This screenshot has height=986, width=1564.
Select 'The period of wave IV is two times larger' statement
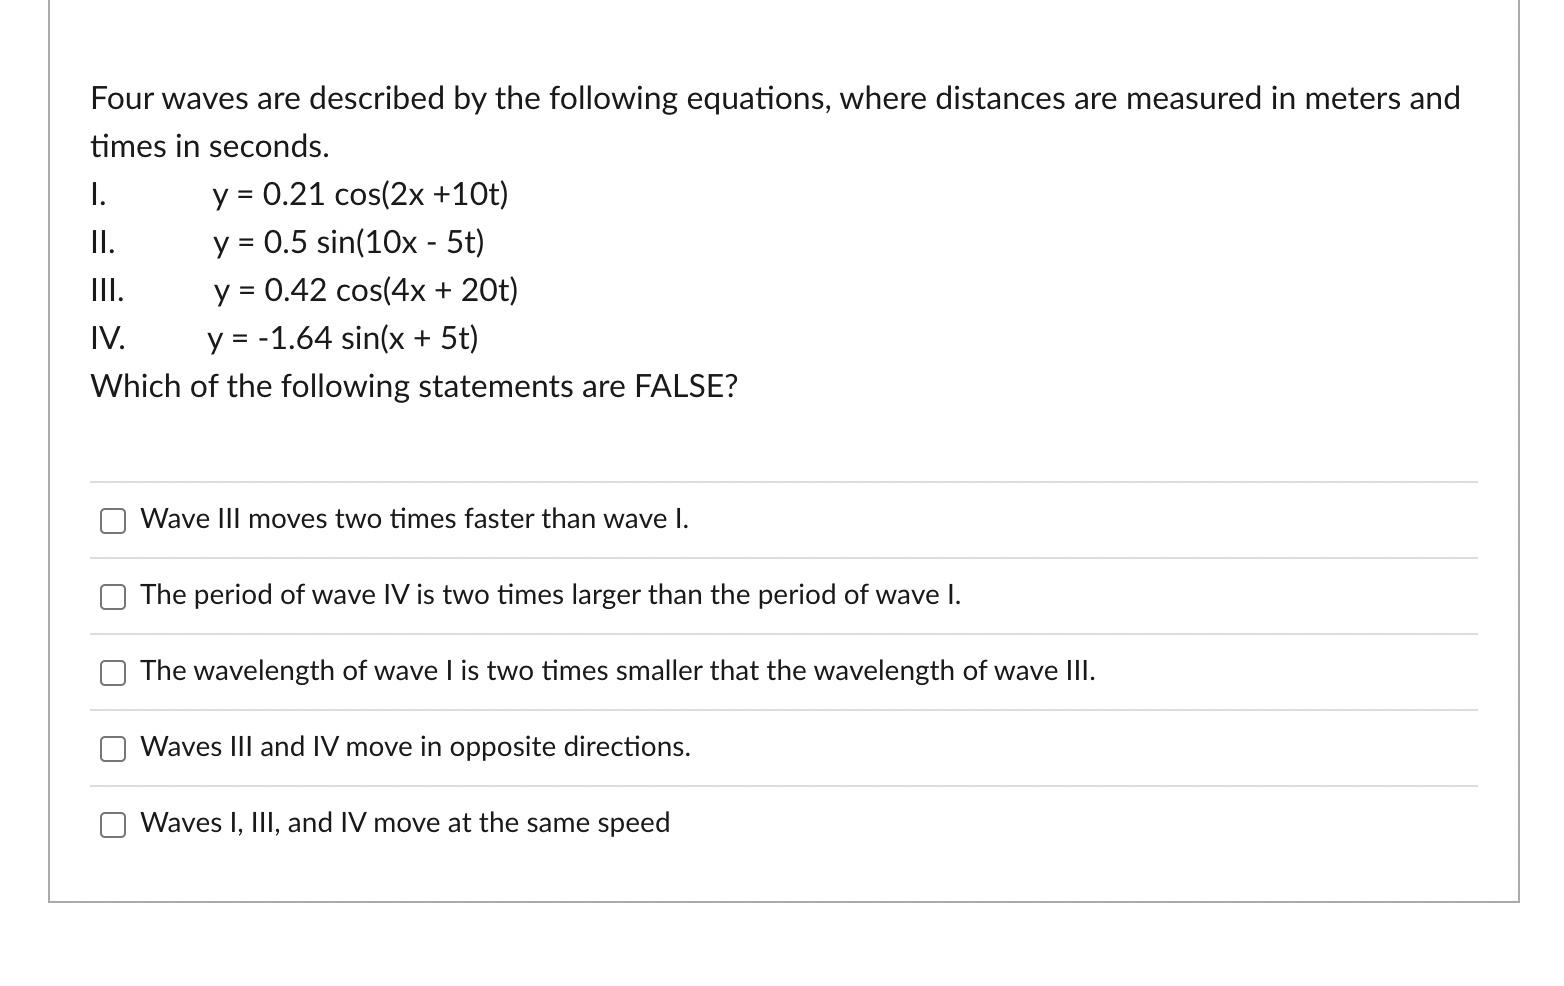pos(112,596)
